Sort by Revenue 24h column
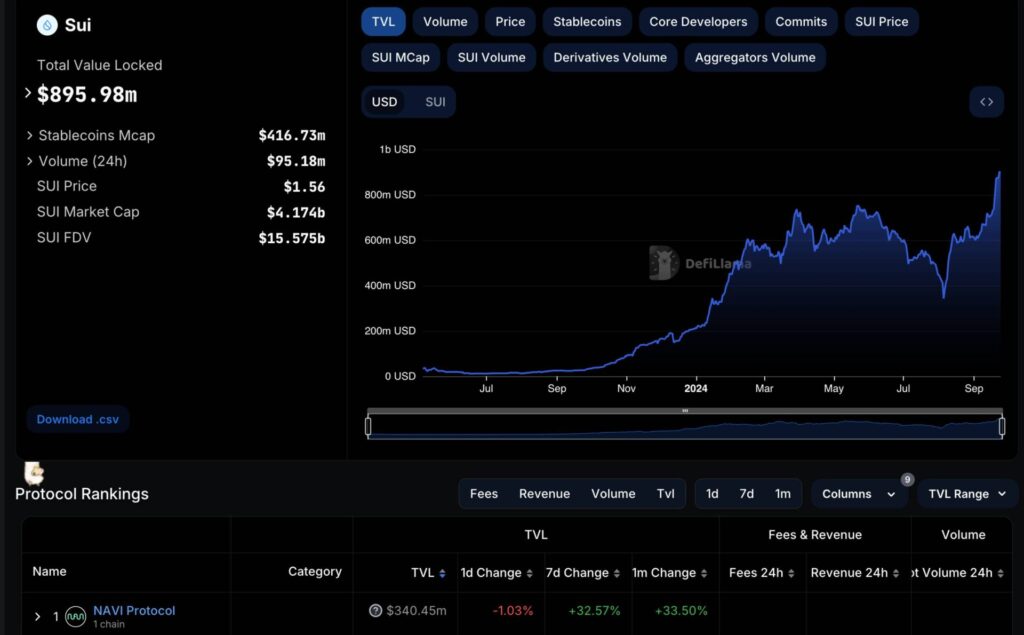 896,573
